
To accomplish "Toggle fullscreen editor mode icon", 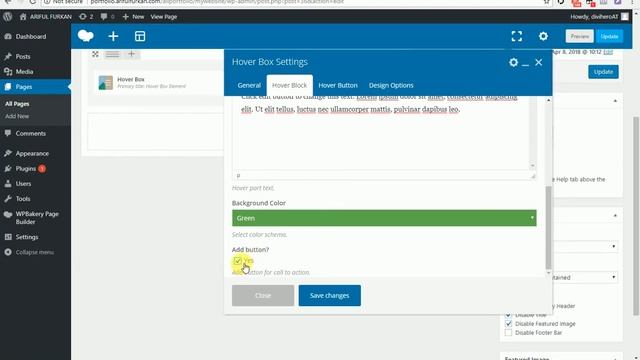I will (517, 36).
